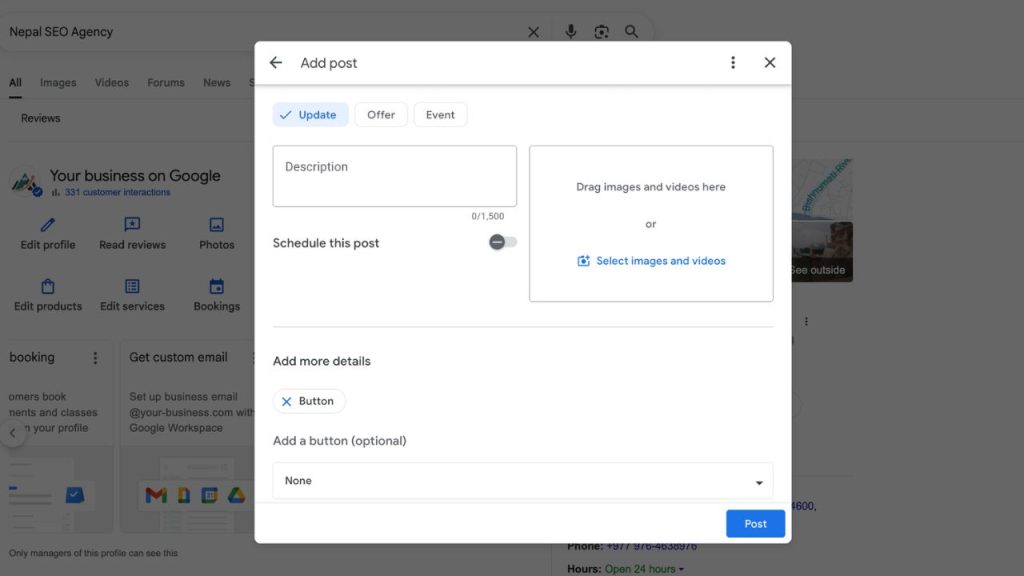Click the Post button
Image resolution: width=1024 pixels, height=576 pixels.
[x=755, y=523]
